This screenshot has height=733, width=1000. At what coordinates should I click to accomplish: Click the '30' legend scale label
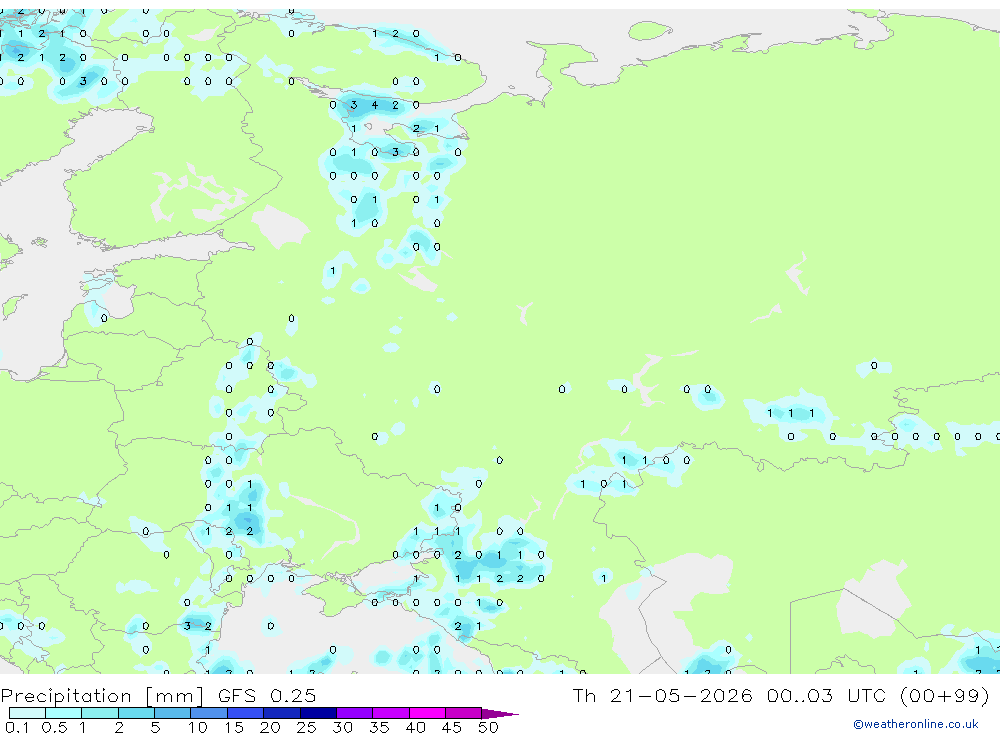pyautogui.click(x=342, y=727)
